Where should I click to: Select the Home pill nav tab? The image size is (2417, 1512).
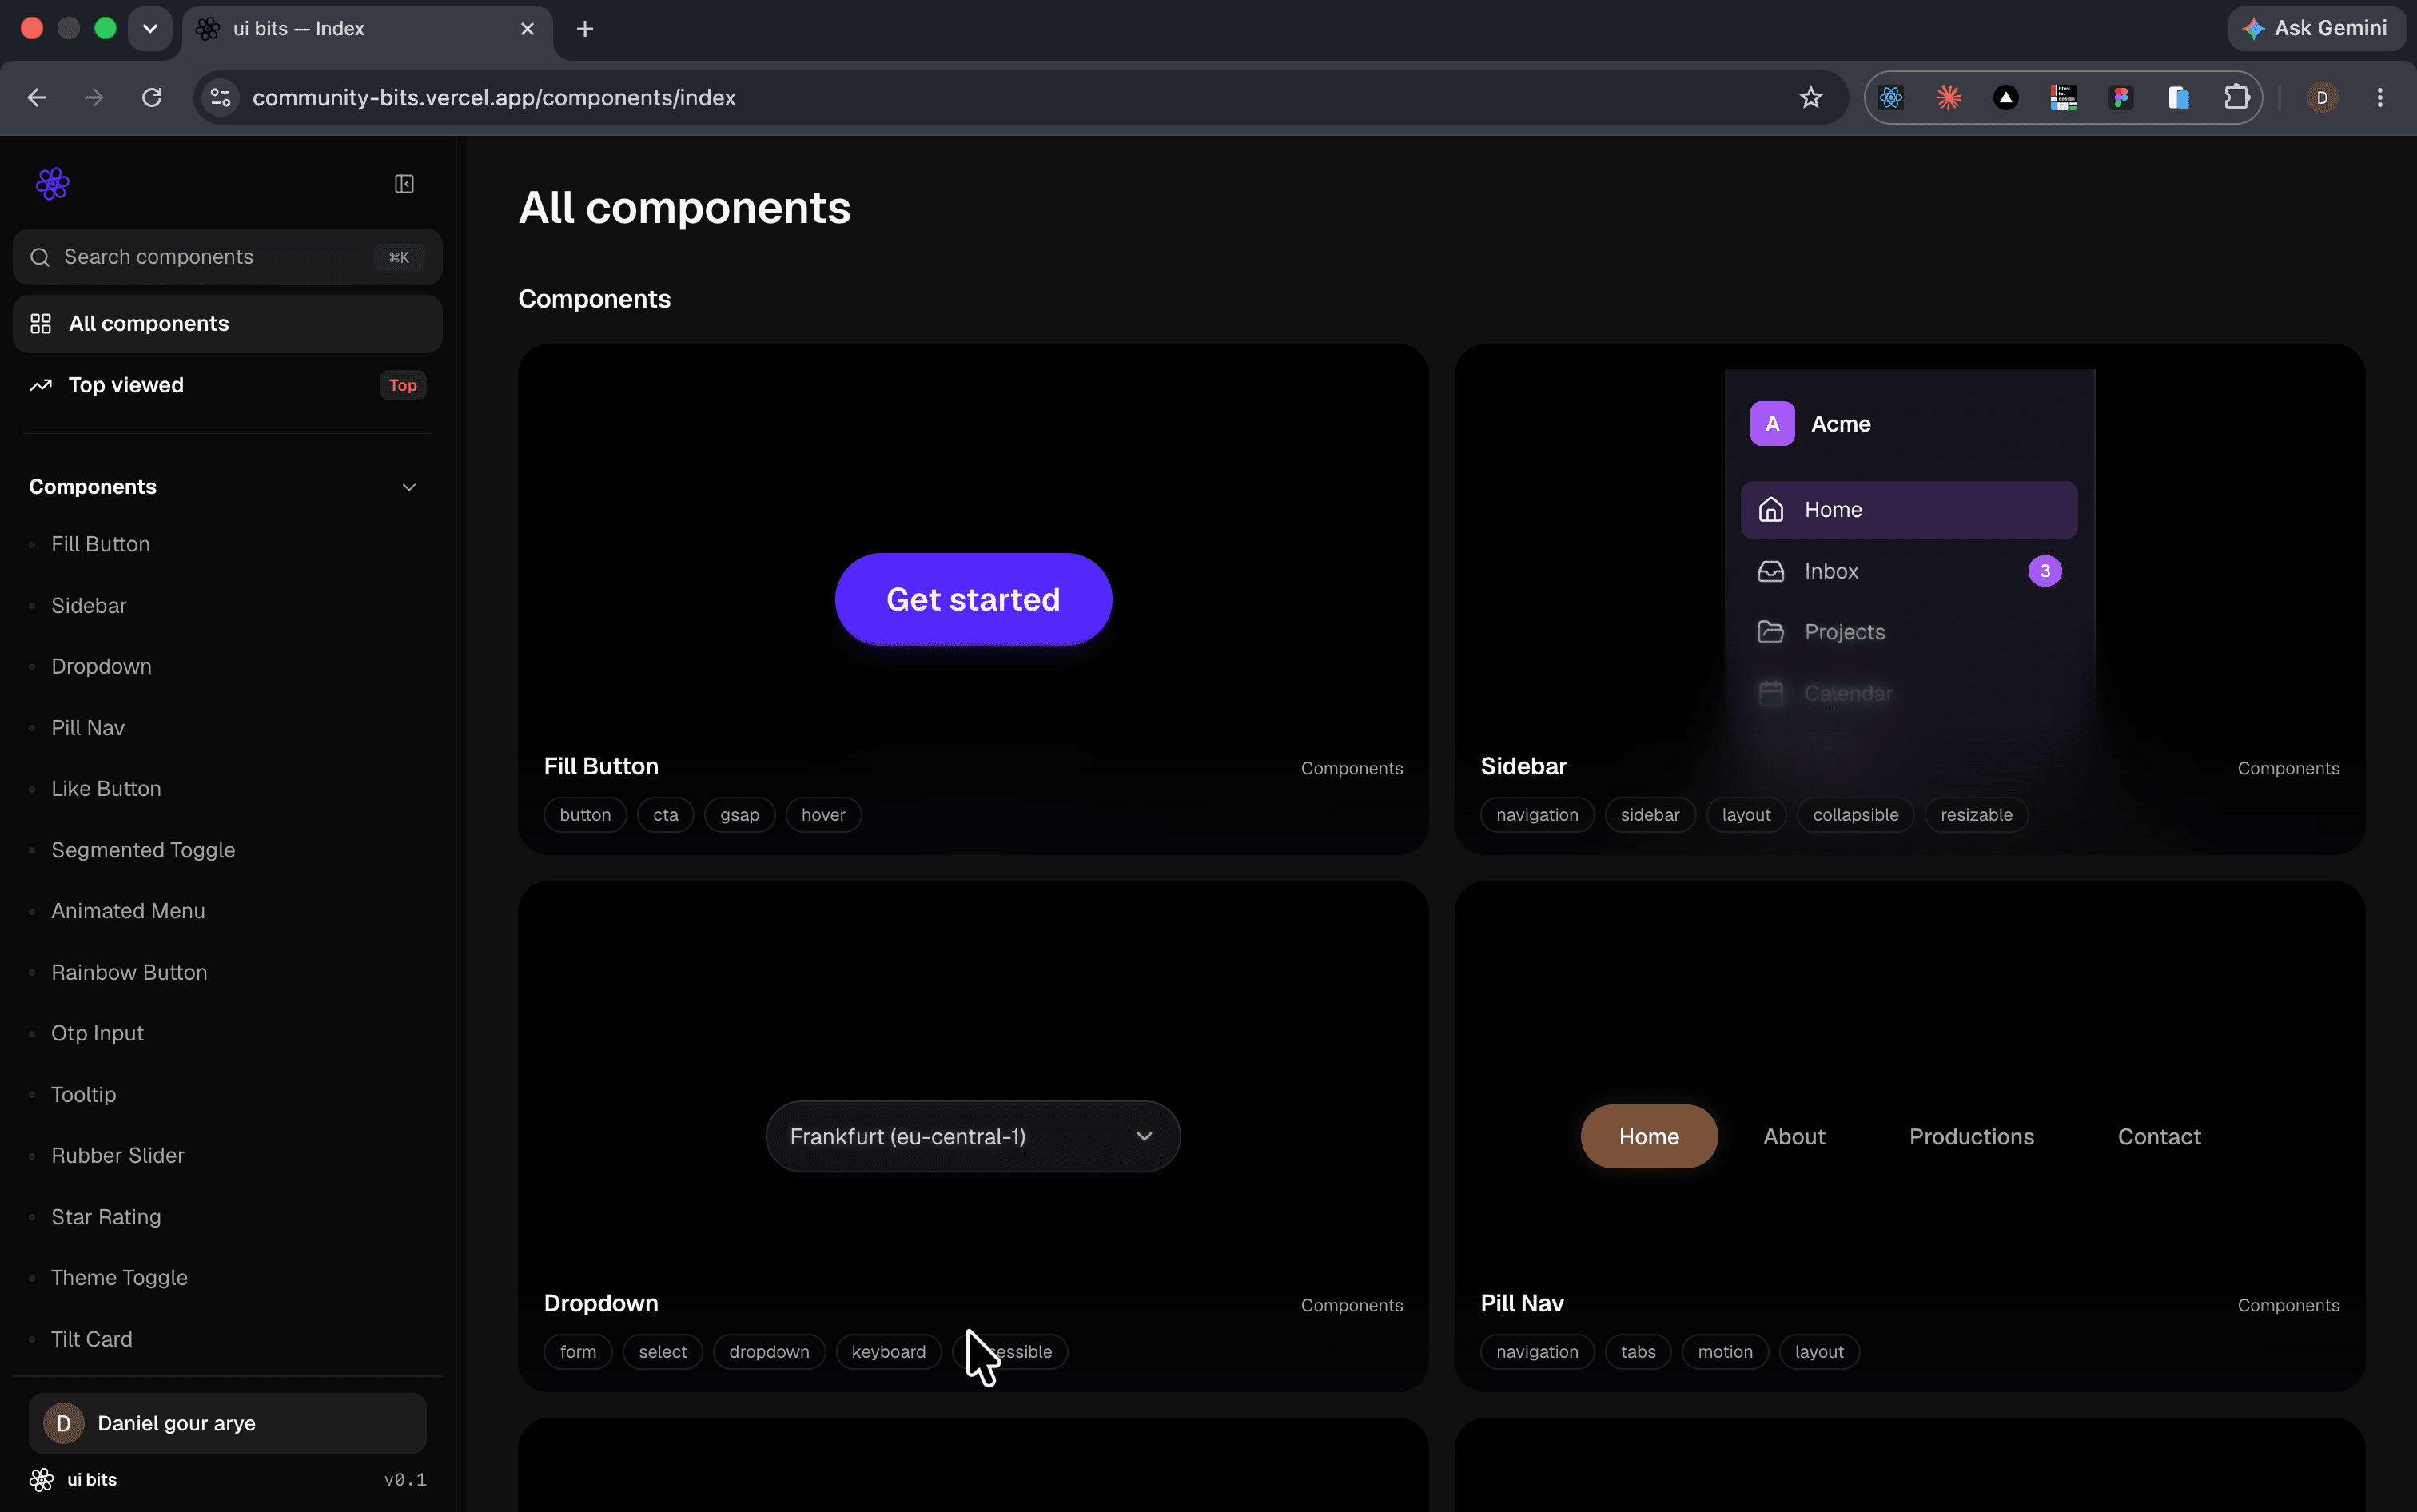(x=1648, y=1137)
